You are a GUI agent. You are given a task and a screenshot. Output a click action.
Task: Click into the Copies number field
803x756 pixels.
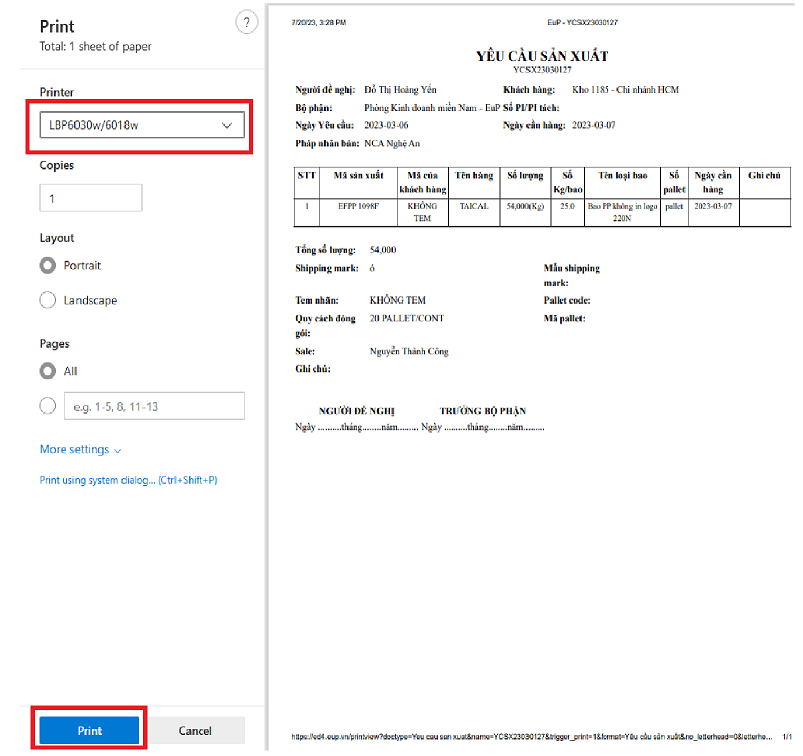(x=91, y=198)
